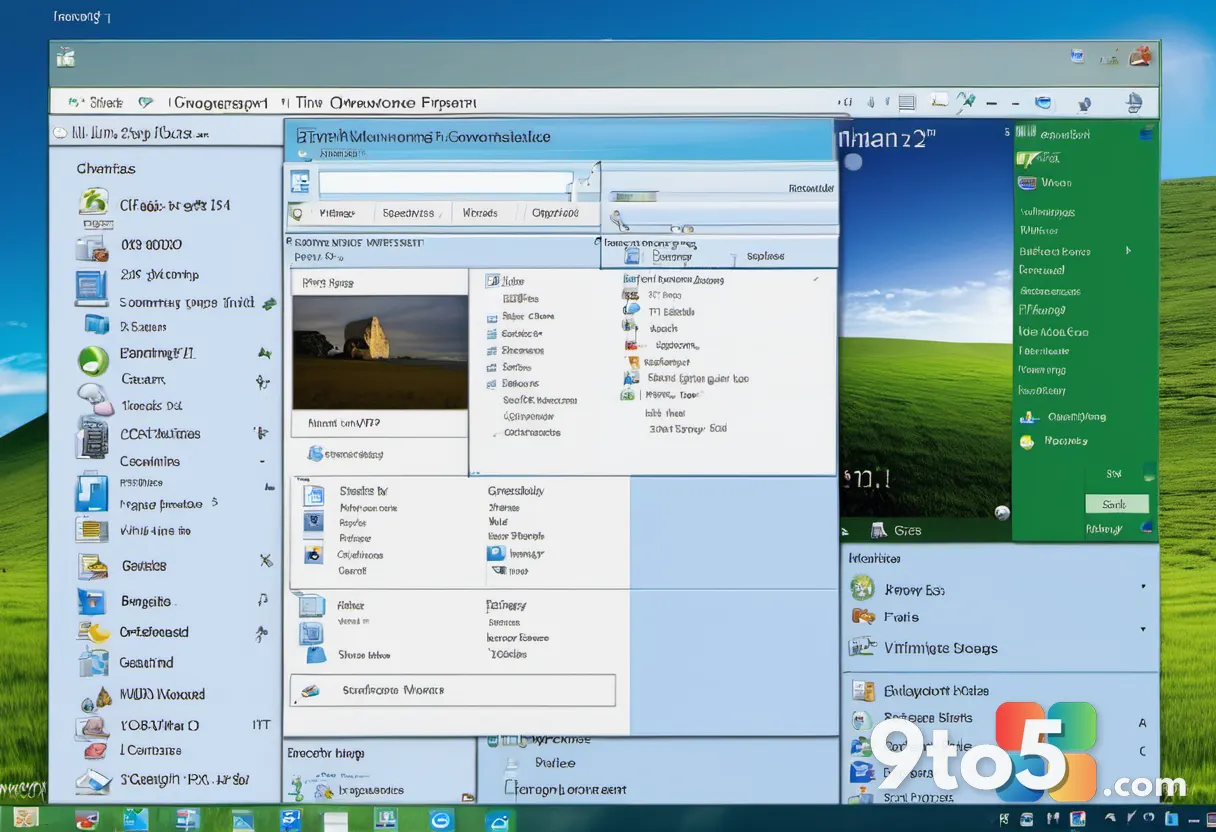The image size is (1216, 832).
Task: Open the "Tine" menu
Action: [308, 102]
